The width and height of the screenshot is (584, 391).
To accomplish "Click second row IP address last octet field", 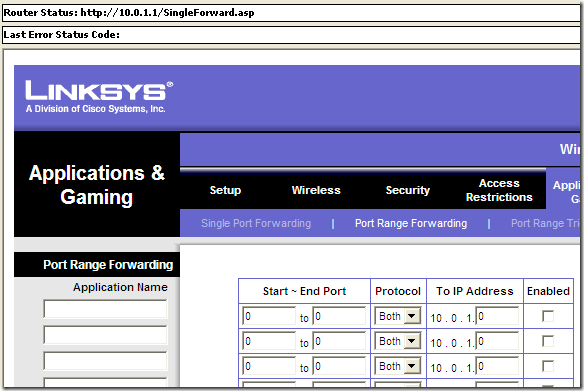I will pos(497,341).
